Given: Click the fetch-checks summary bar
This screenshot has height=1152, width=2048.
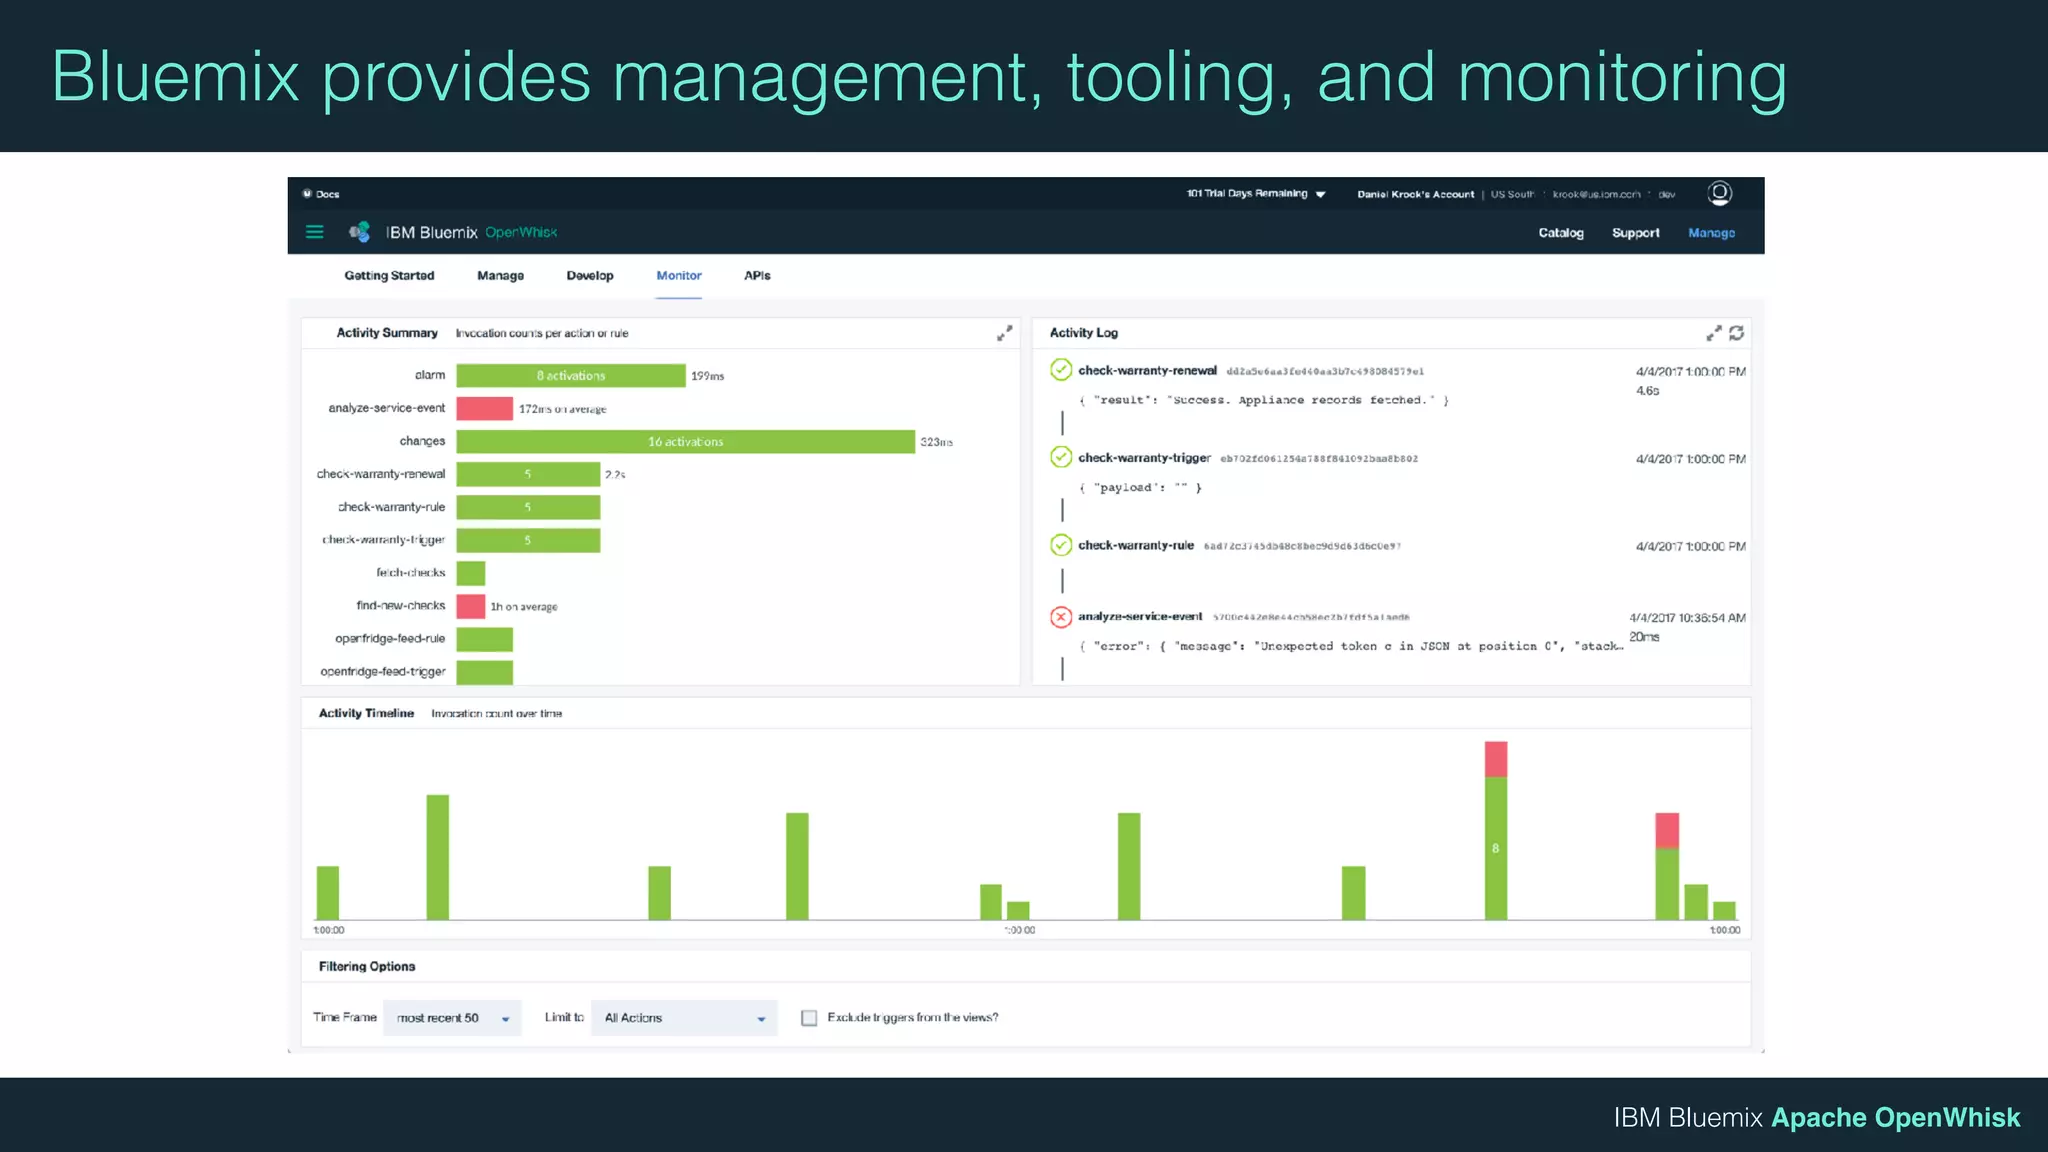Looking at the screenshot, I should (x=471, y=573).
